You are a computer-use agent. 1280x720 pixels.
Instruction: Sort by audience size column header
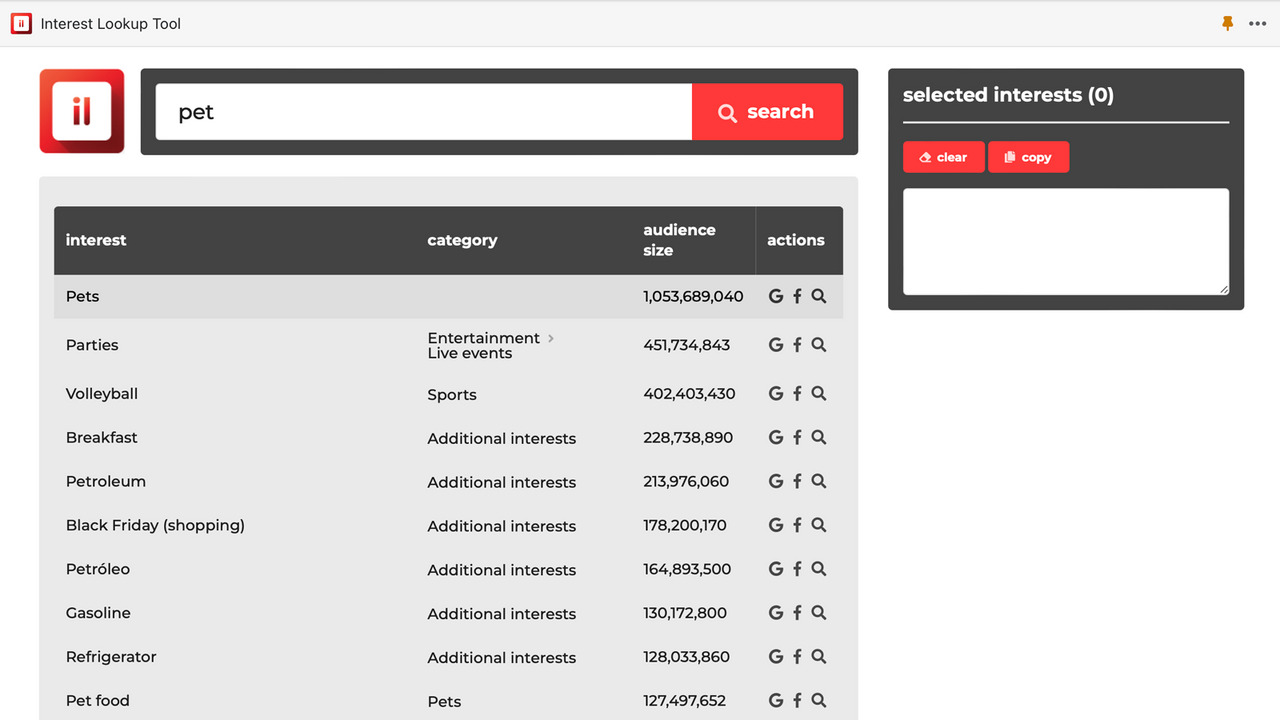pyautogui.click(x=679, y=240)
